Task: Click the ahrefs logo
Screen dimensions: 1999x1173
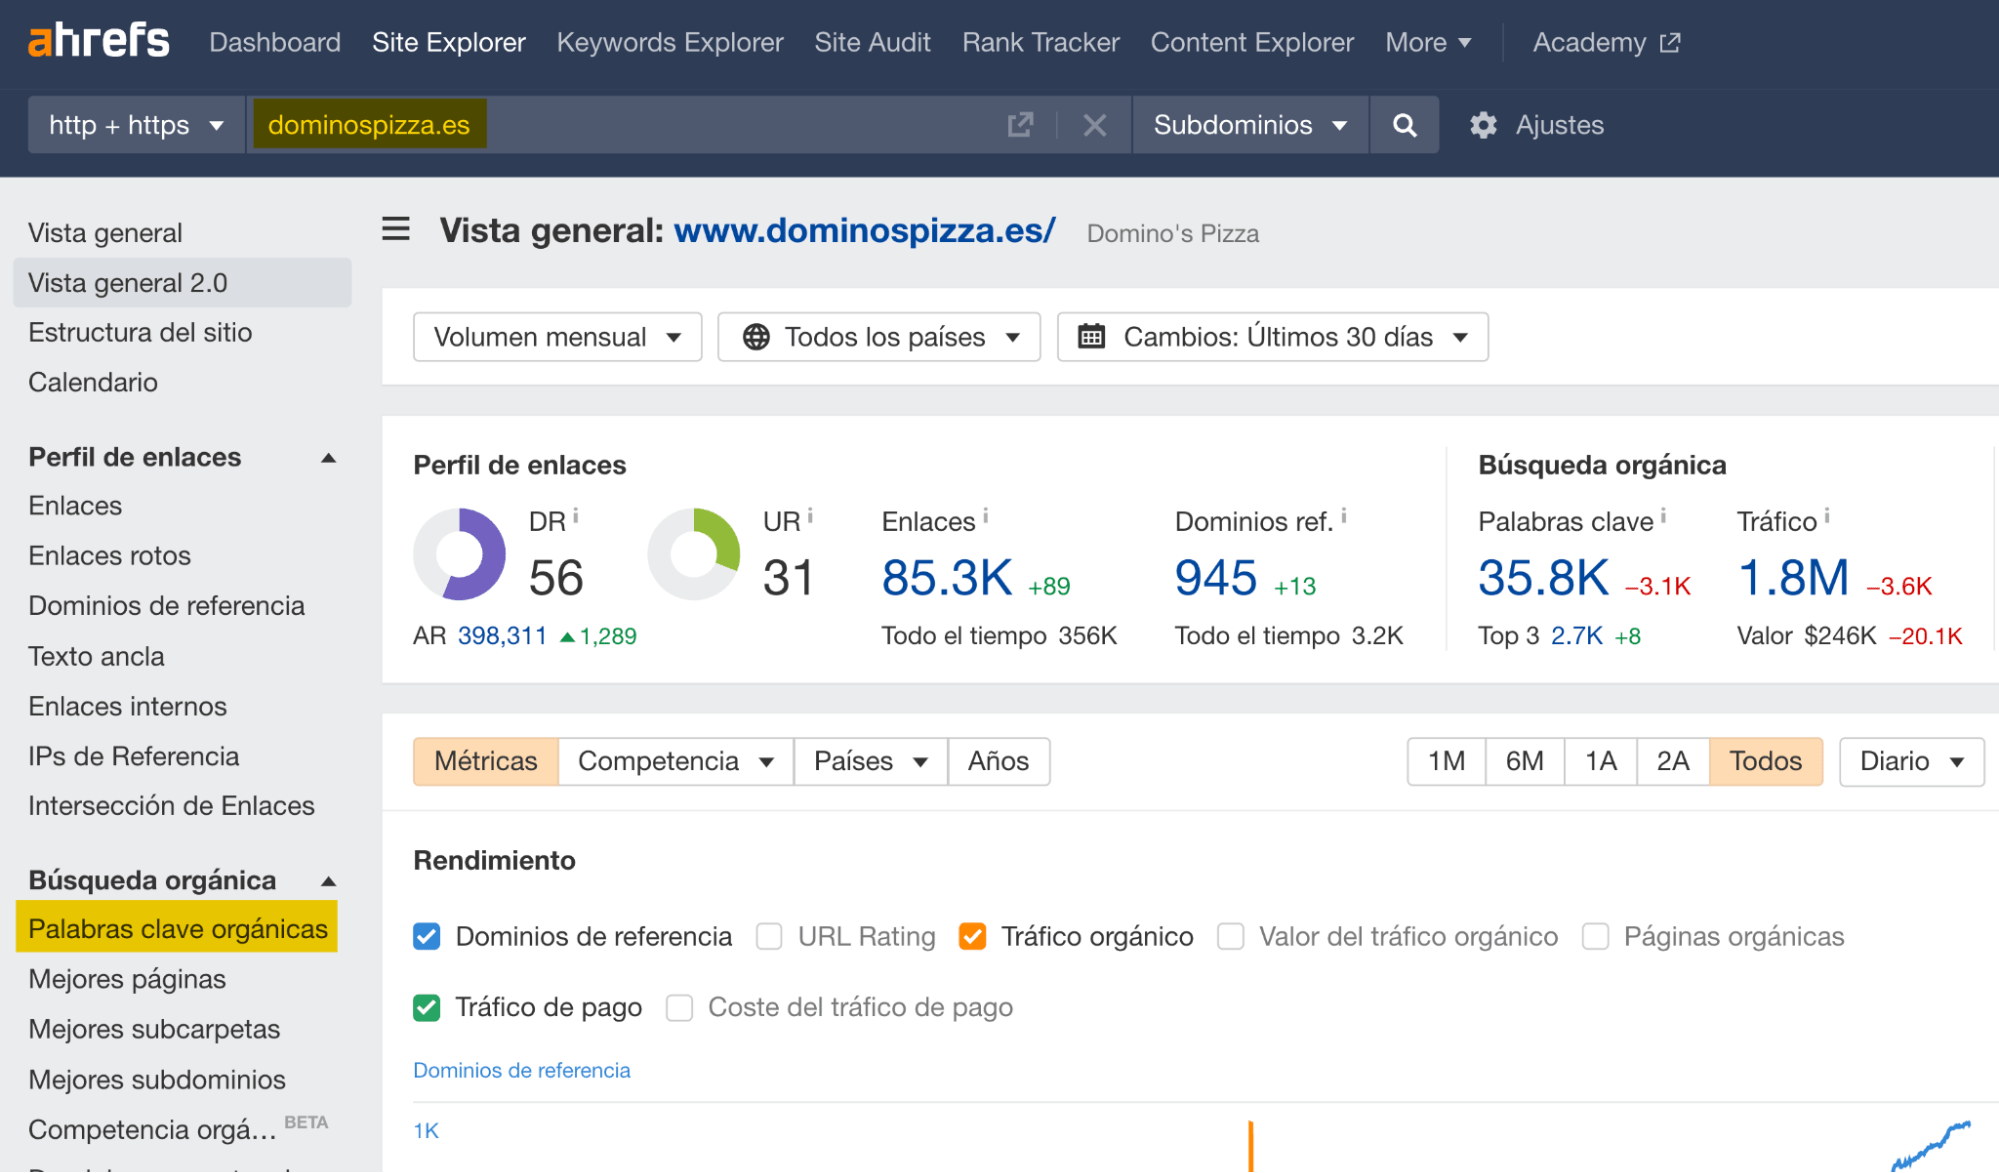Action: (97, 40)
